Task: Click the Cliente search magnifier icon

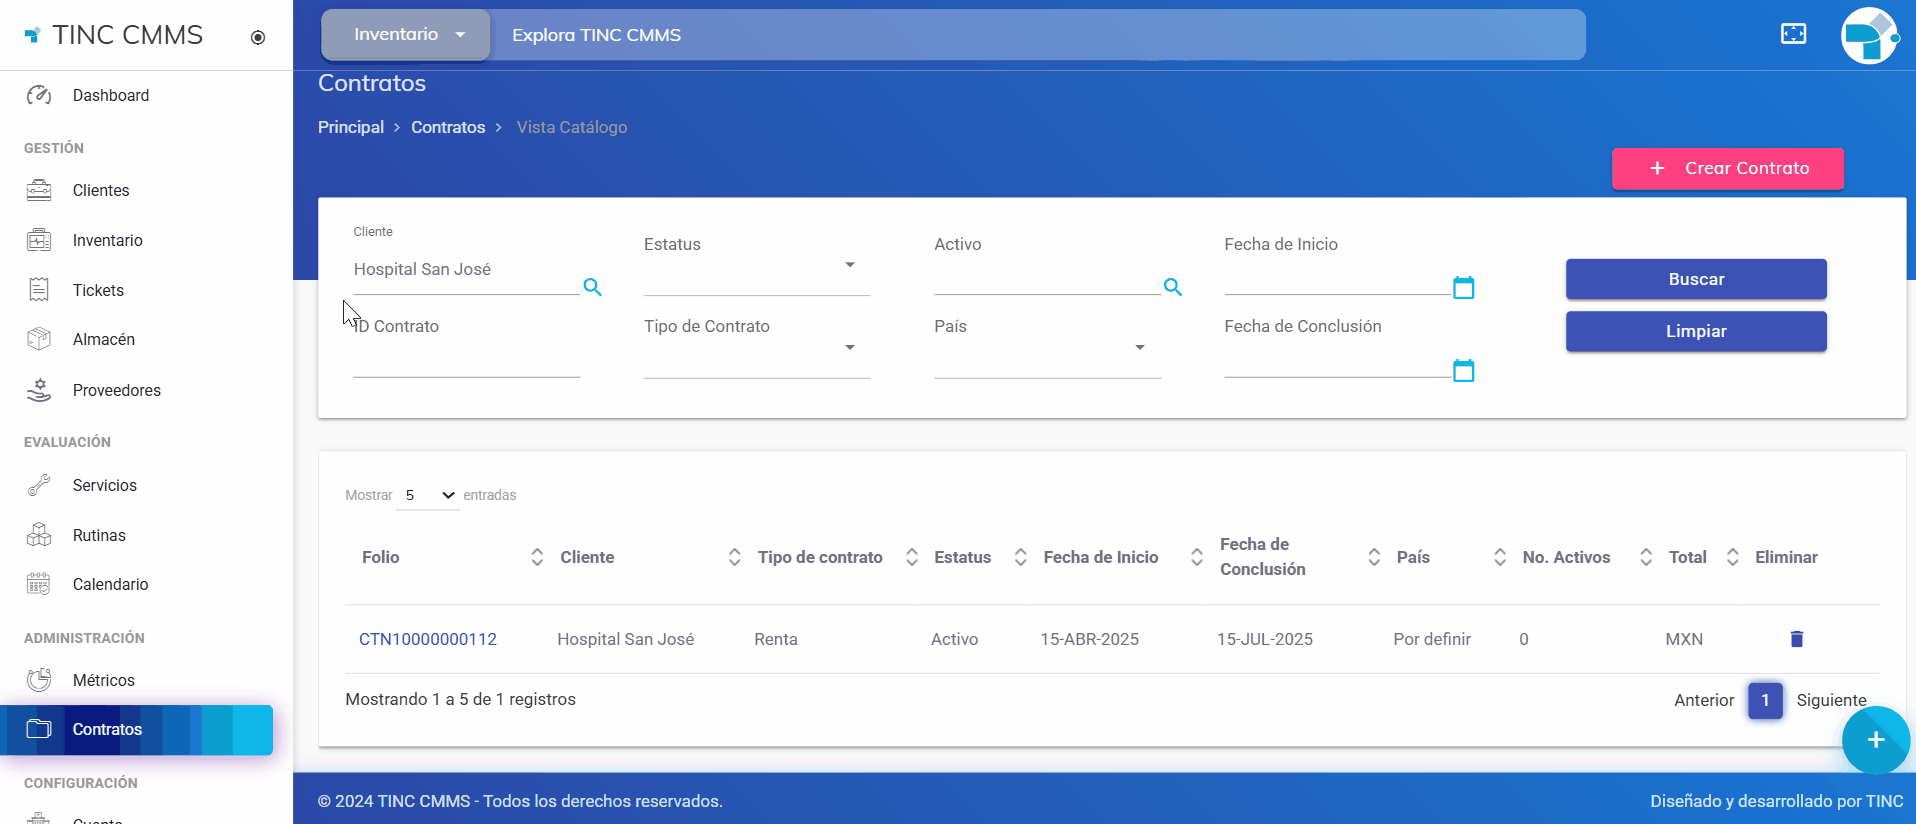Action: pos(592,288)
